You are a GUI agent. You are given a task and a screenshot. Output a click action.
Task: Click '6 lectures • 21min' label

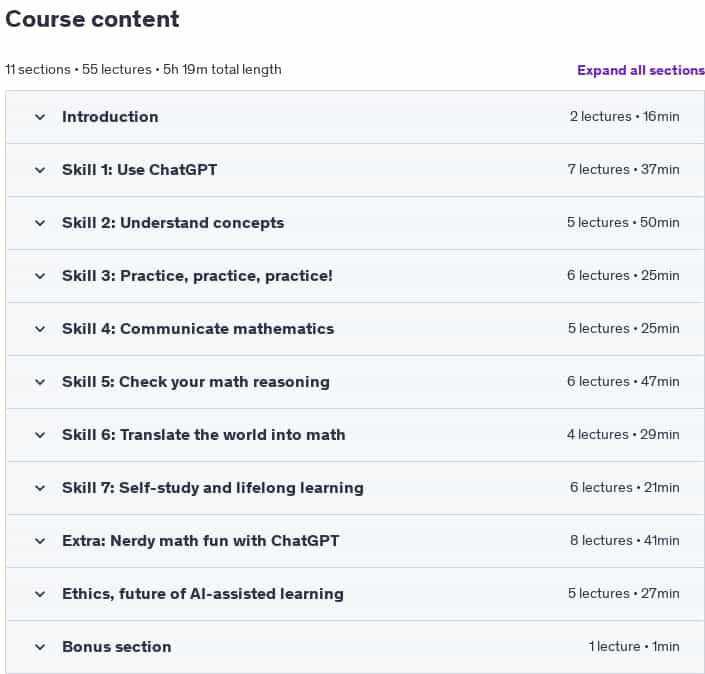[625, 487]
